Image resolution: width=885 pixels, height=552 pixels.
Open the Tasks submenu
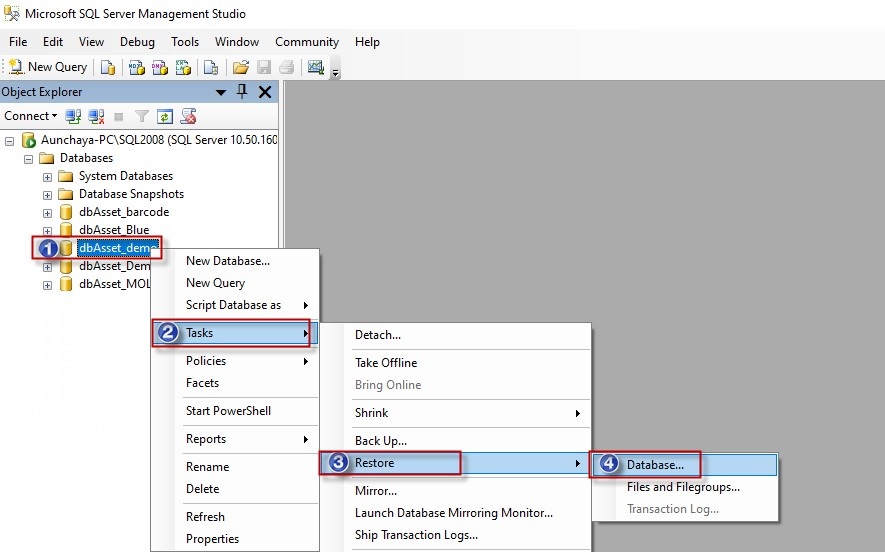click(x=235, y=333)
